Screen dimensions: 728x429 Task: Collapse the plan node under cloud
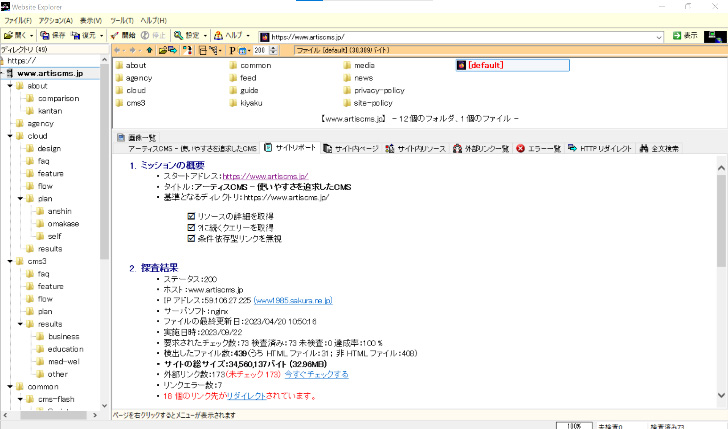20,199
